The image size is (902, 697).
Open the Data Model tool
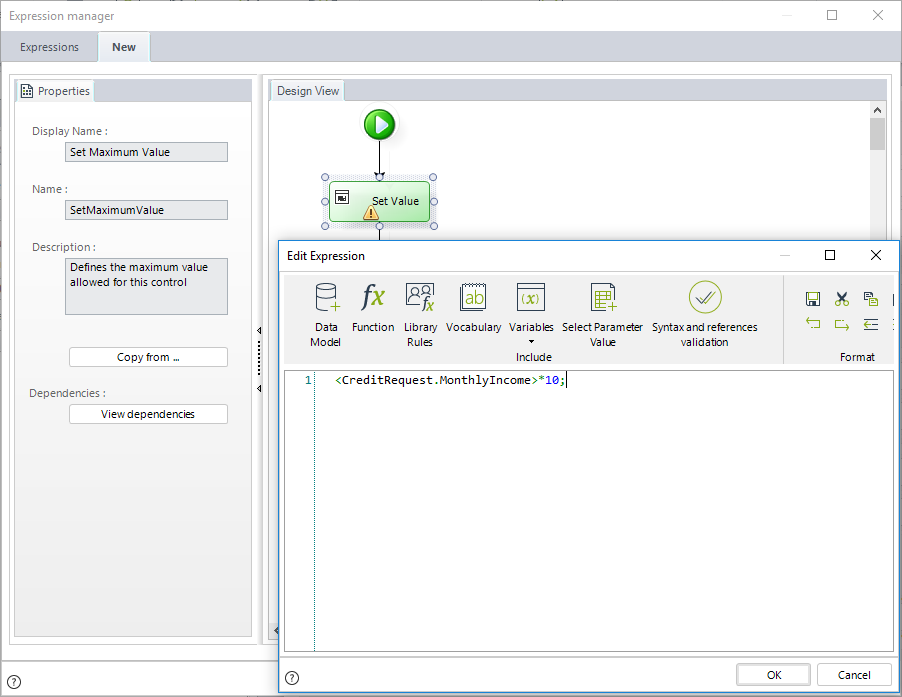[326, 315]
